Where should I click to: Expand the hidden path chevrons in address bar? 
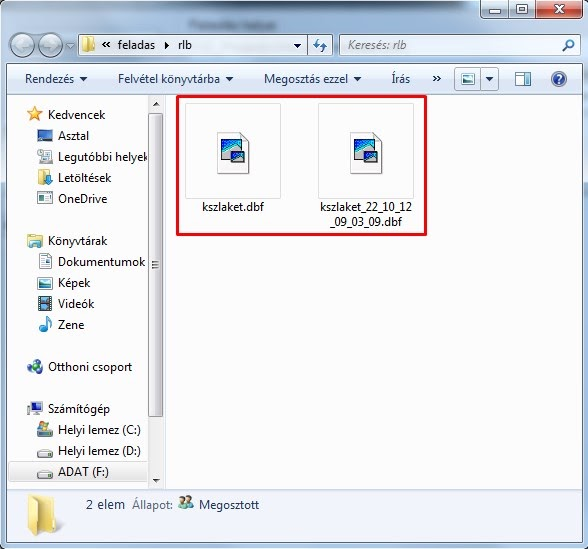pyautogui.click(x=106, y=45)
